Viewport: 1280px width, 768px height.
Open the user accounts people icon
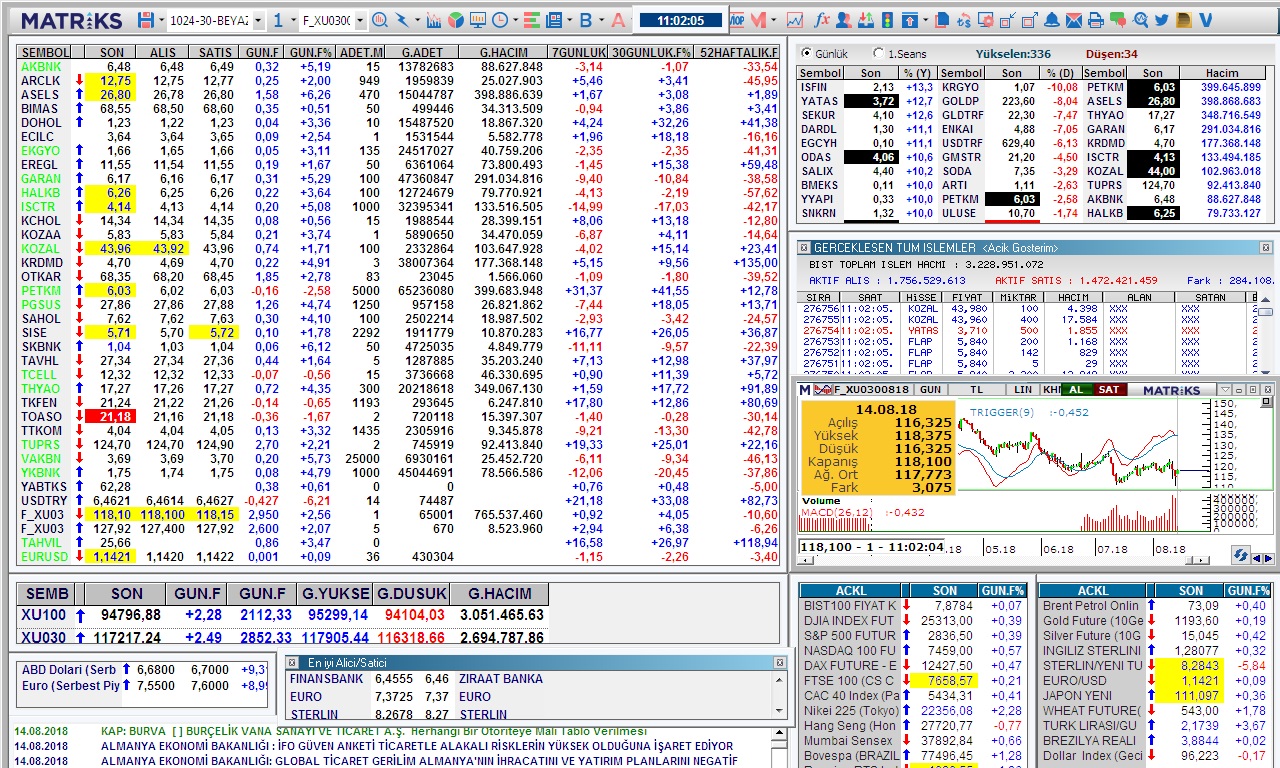843,20
